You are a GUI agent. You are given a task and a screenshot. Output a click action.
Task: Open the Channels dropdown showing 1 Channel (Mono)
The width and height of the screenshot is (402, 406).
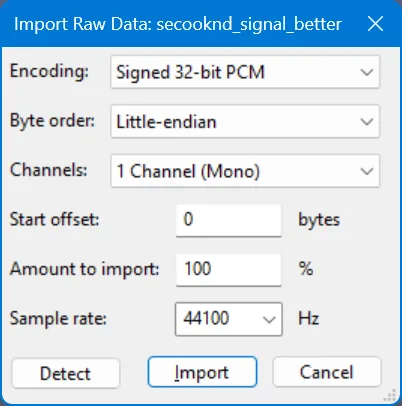coord(245,171)
